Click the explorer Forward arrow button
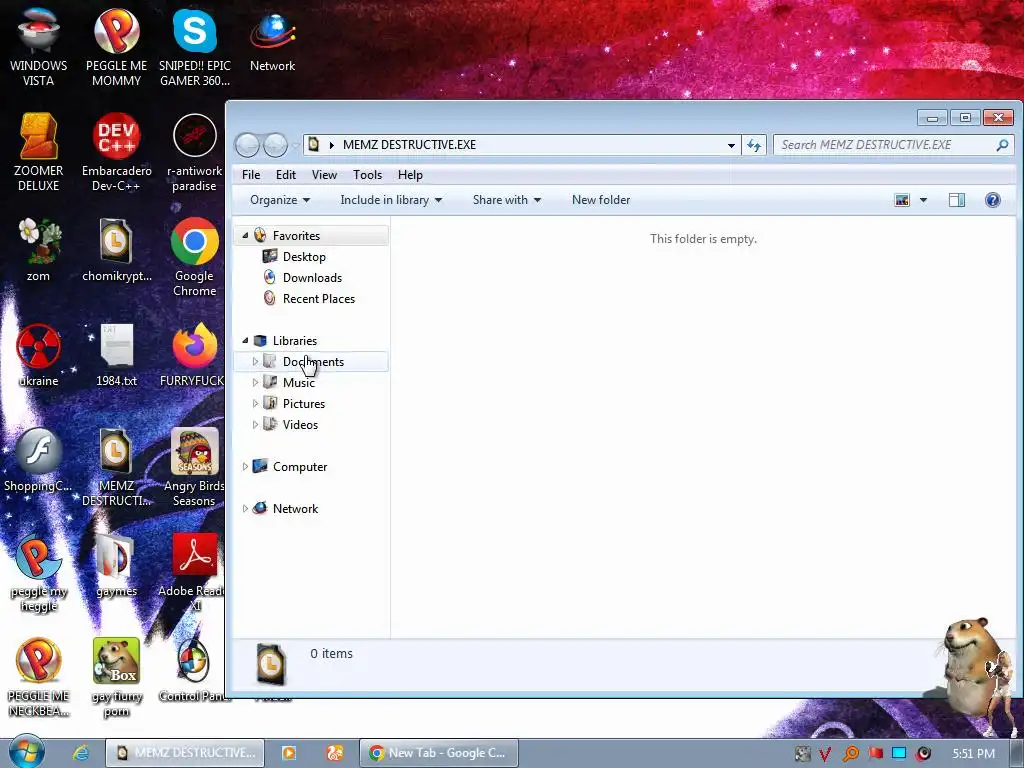Image resolution: width=1024 pixels, height=768 pixels. pos(275,145)
